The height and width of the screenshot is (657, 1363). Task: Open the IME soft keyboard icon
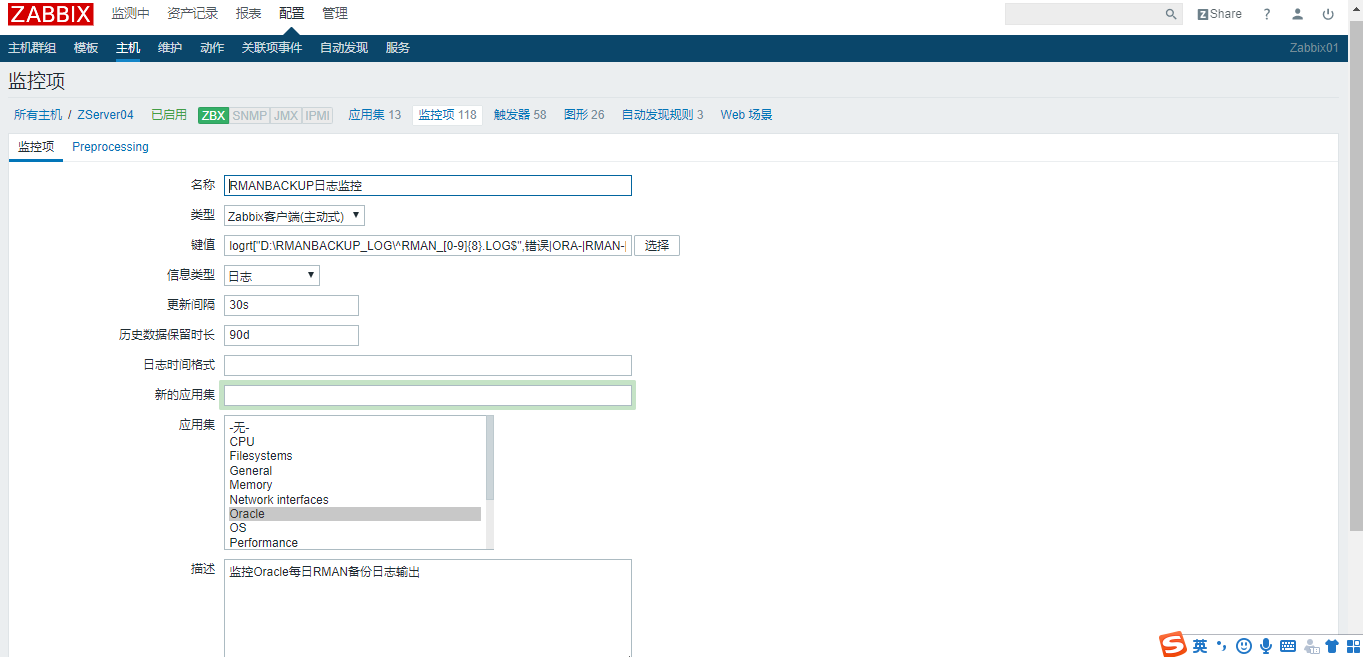click(x=1288, y=646)
